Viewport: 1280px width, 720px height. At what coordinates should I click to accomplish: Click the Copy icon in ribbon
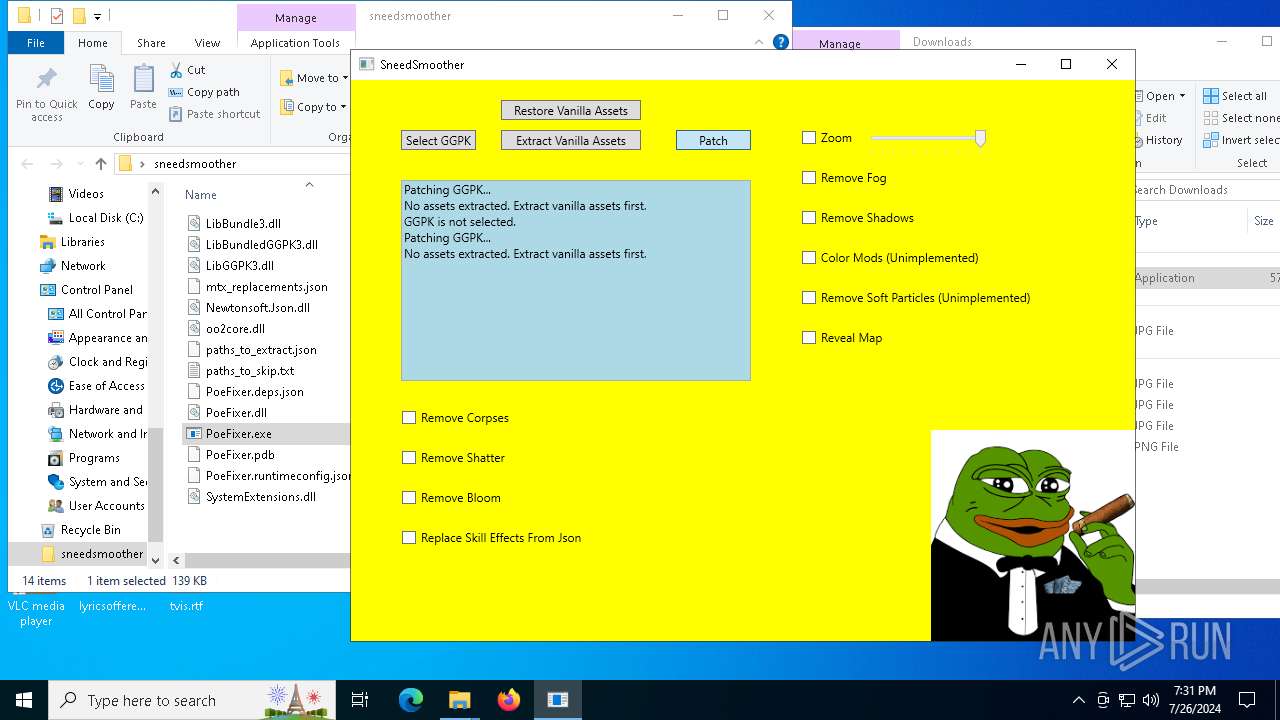pyautogui.click(x=101, y=87)
